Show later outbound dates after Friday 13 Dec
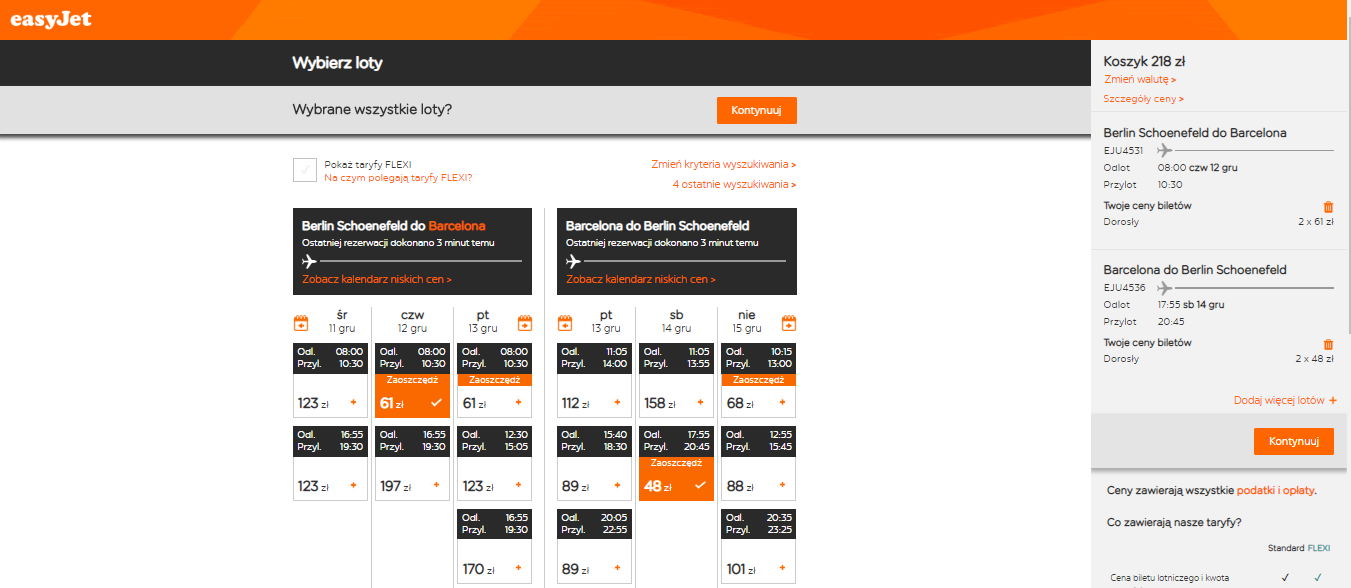This screenshot has height=588, width=1351. pos(524,323)
